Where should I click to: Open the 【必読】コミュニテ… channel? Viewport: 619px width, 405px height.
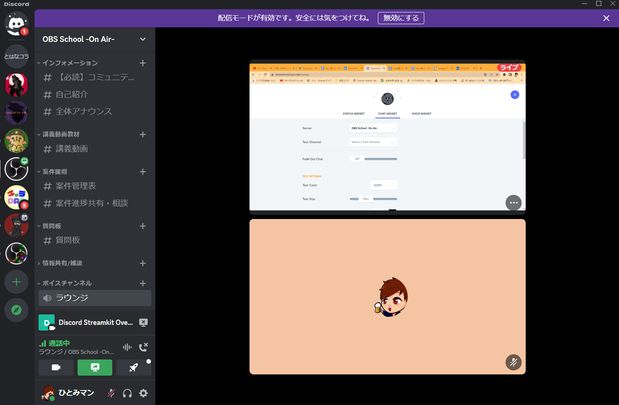tap(94, 77)
